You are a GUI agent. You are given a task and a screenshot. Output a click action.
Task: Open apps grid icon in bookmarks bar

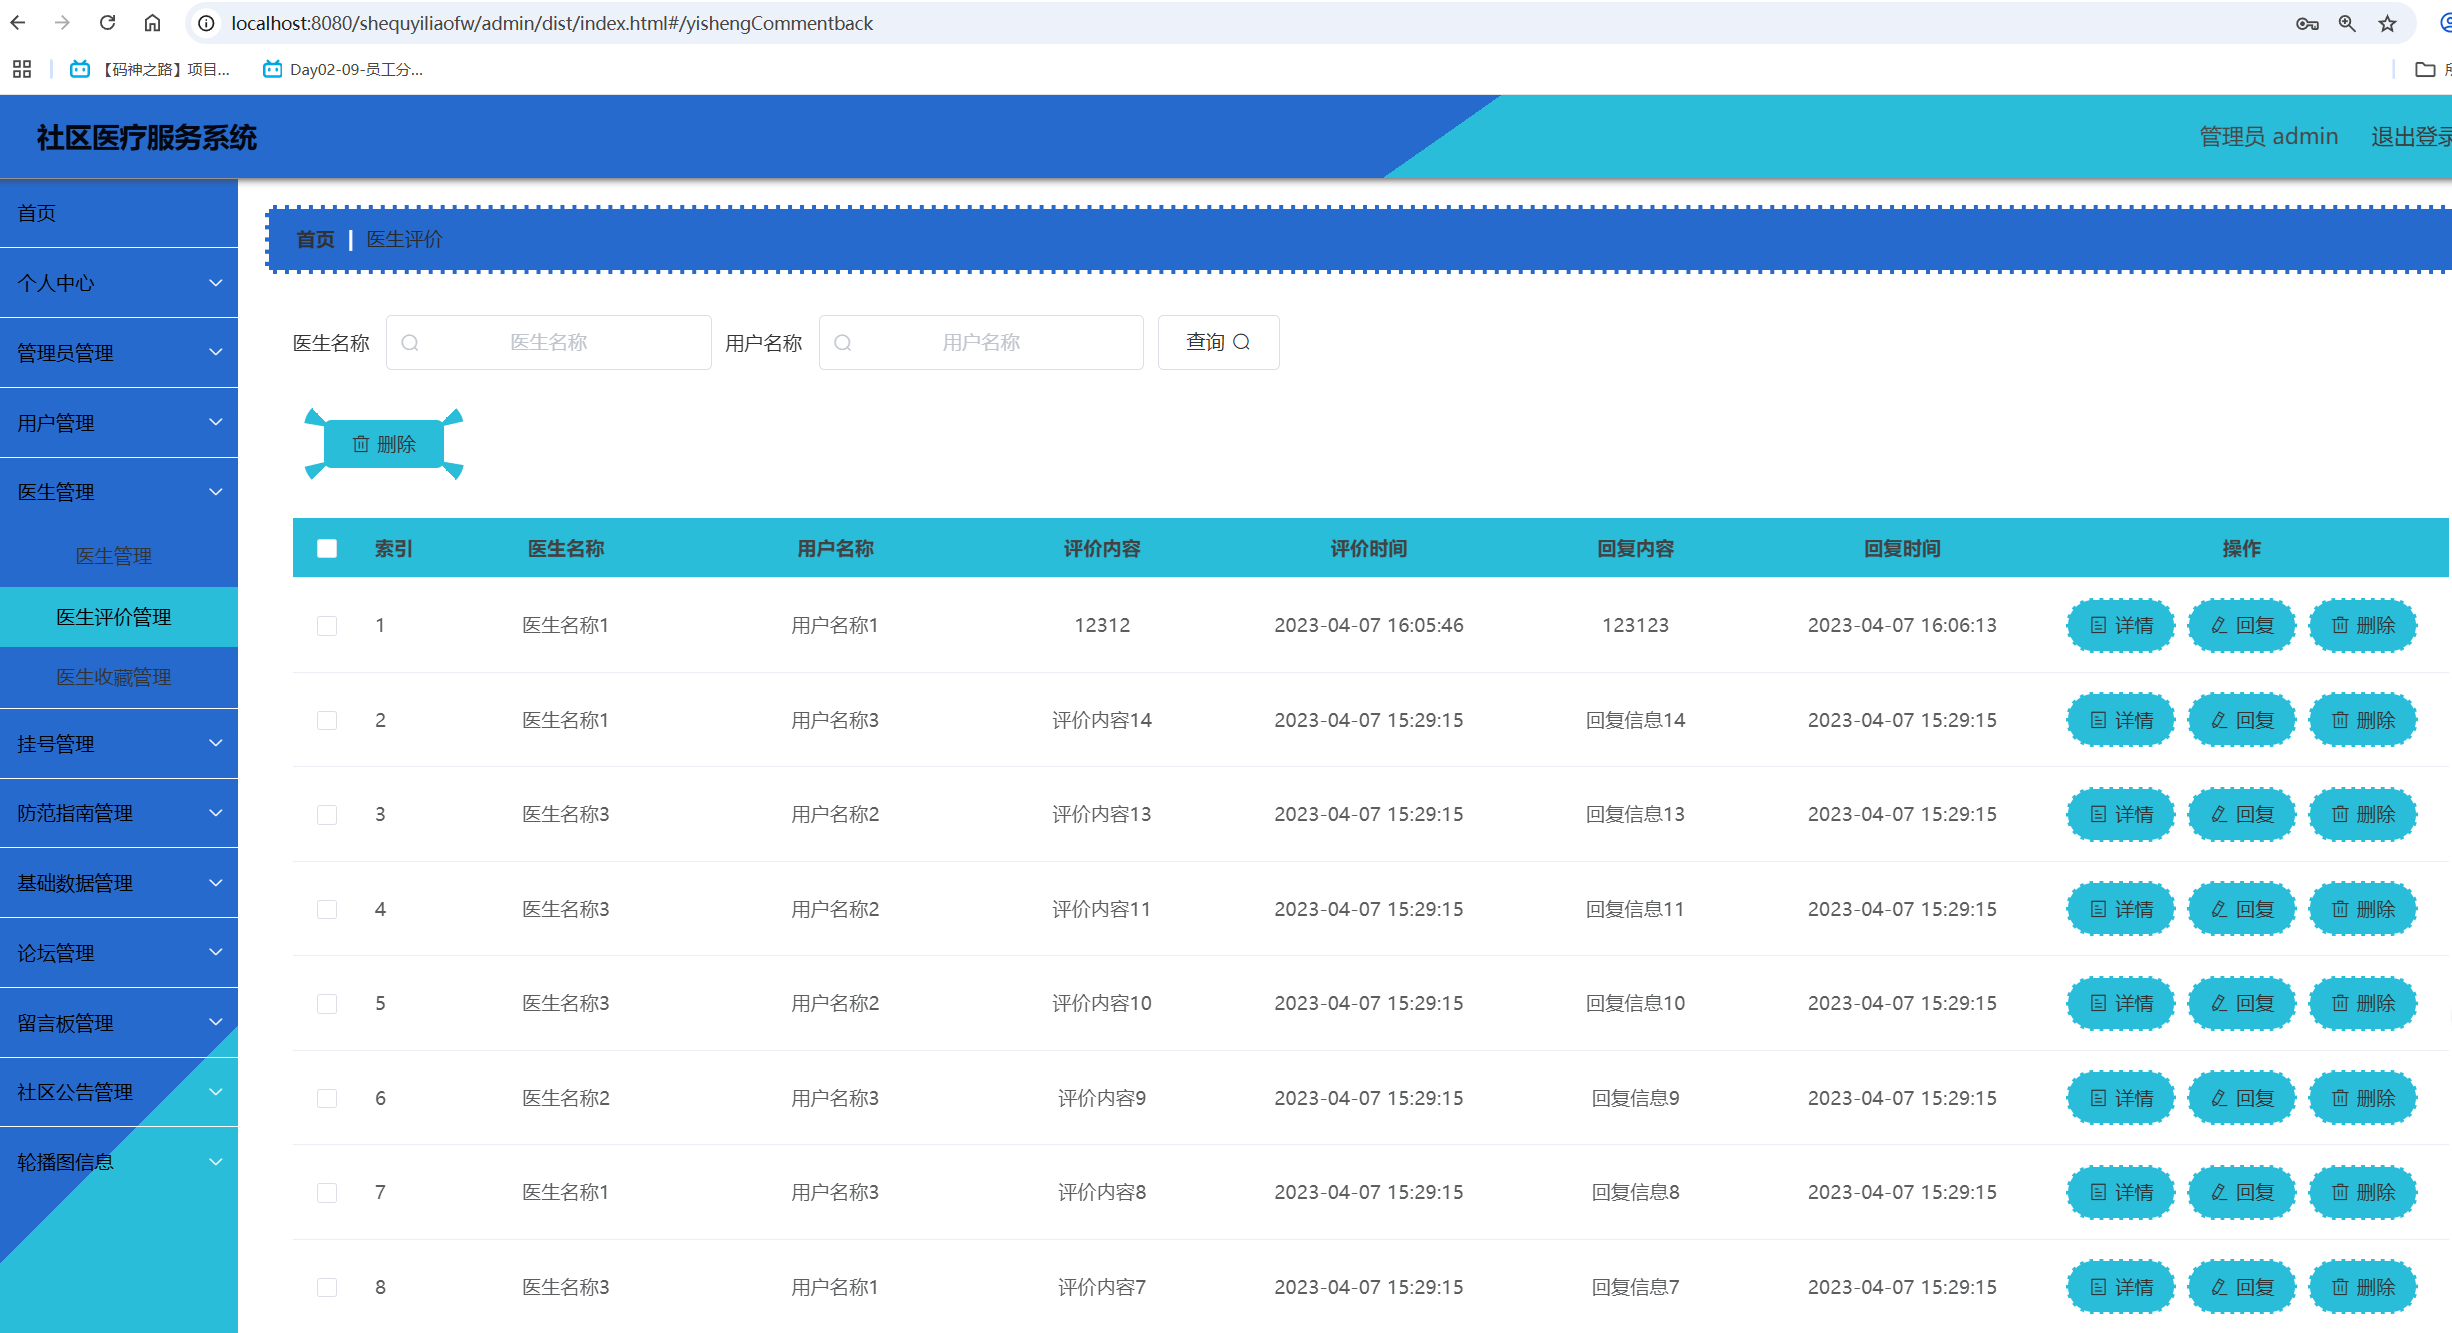[22, 69]
